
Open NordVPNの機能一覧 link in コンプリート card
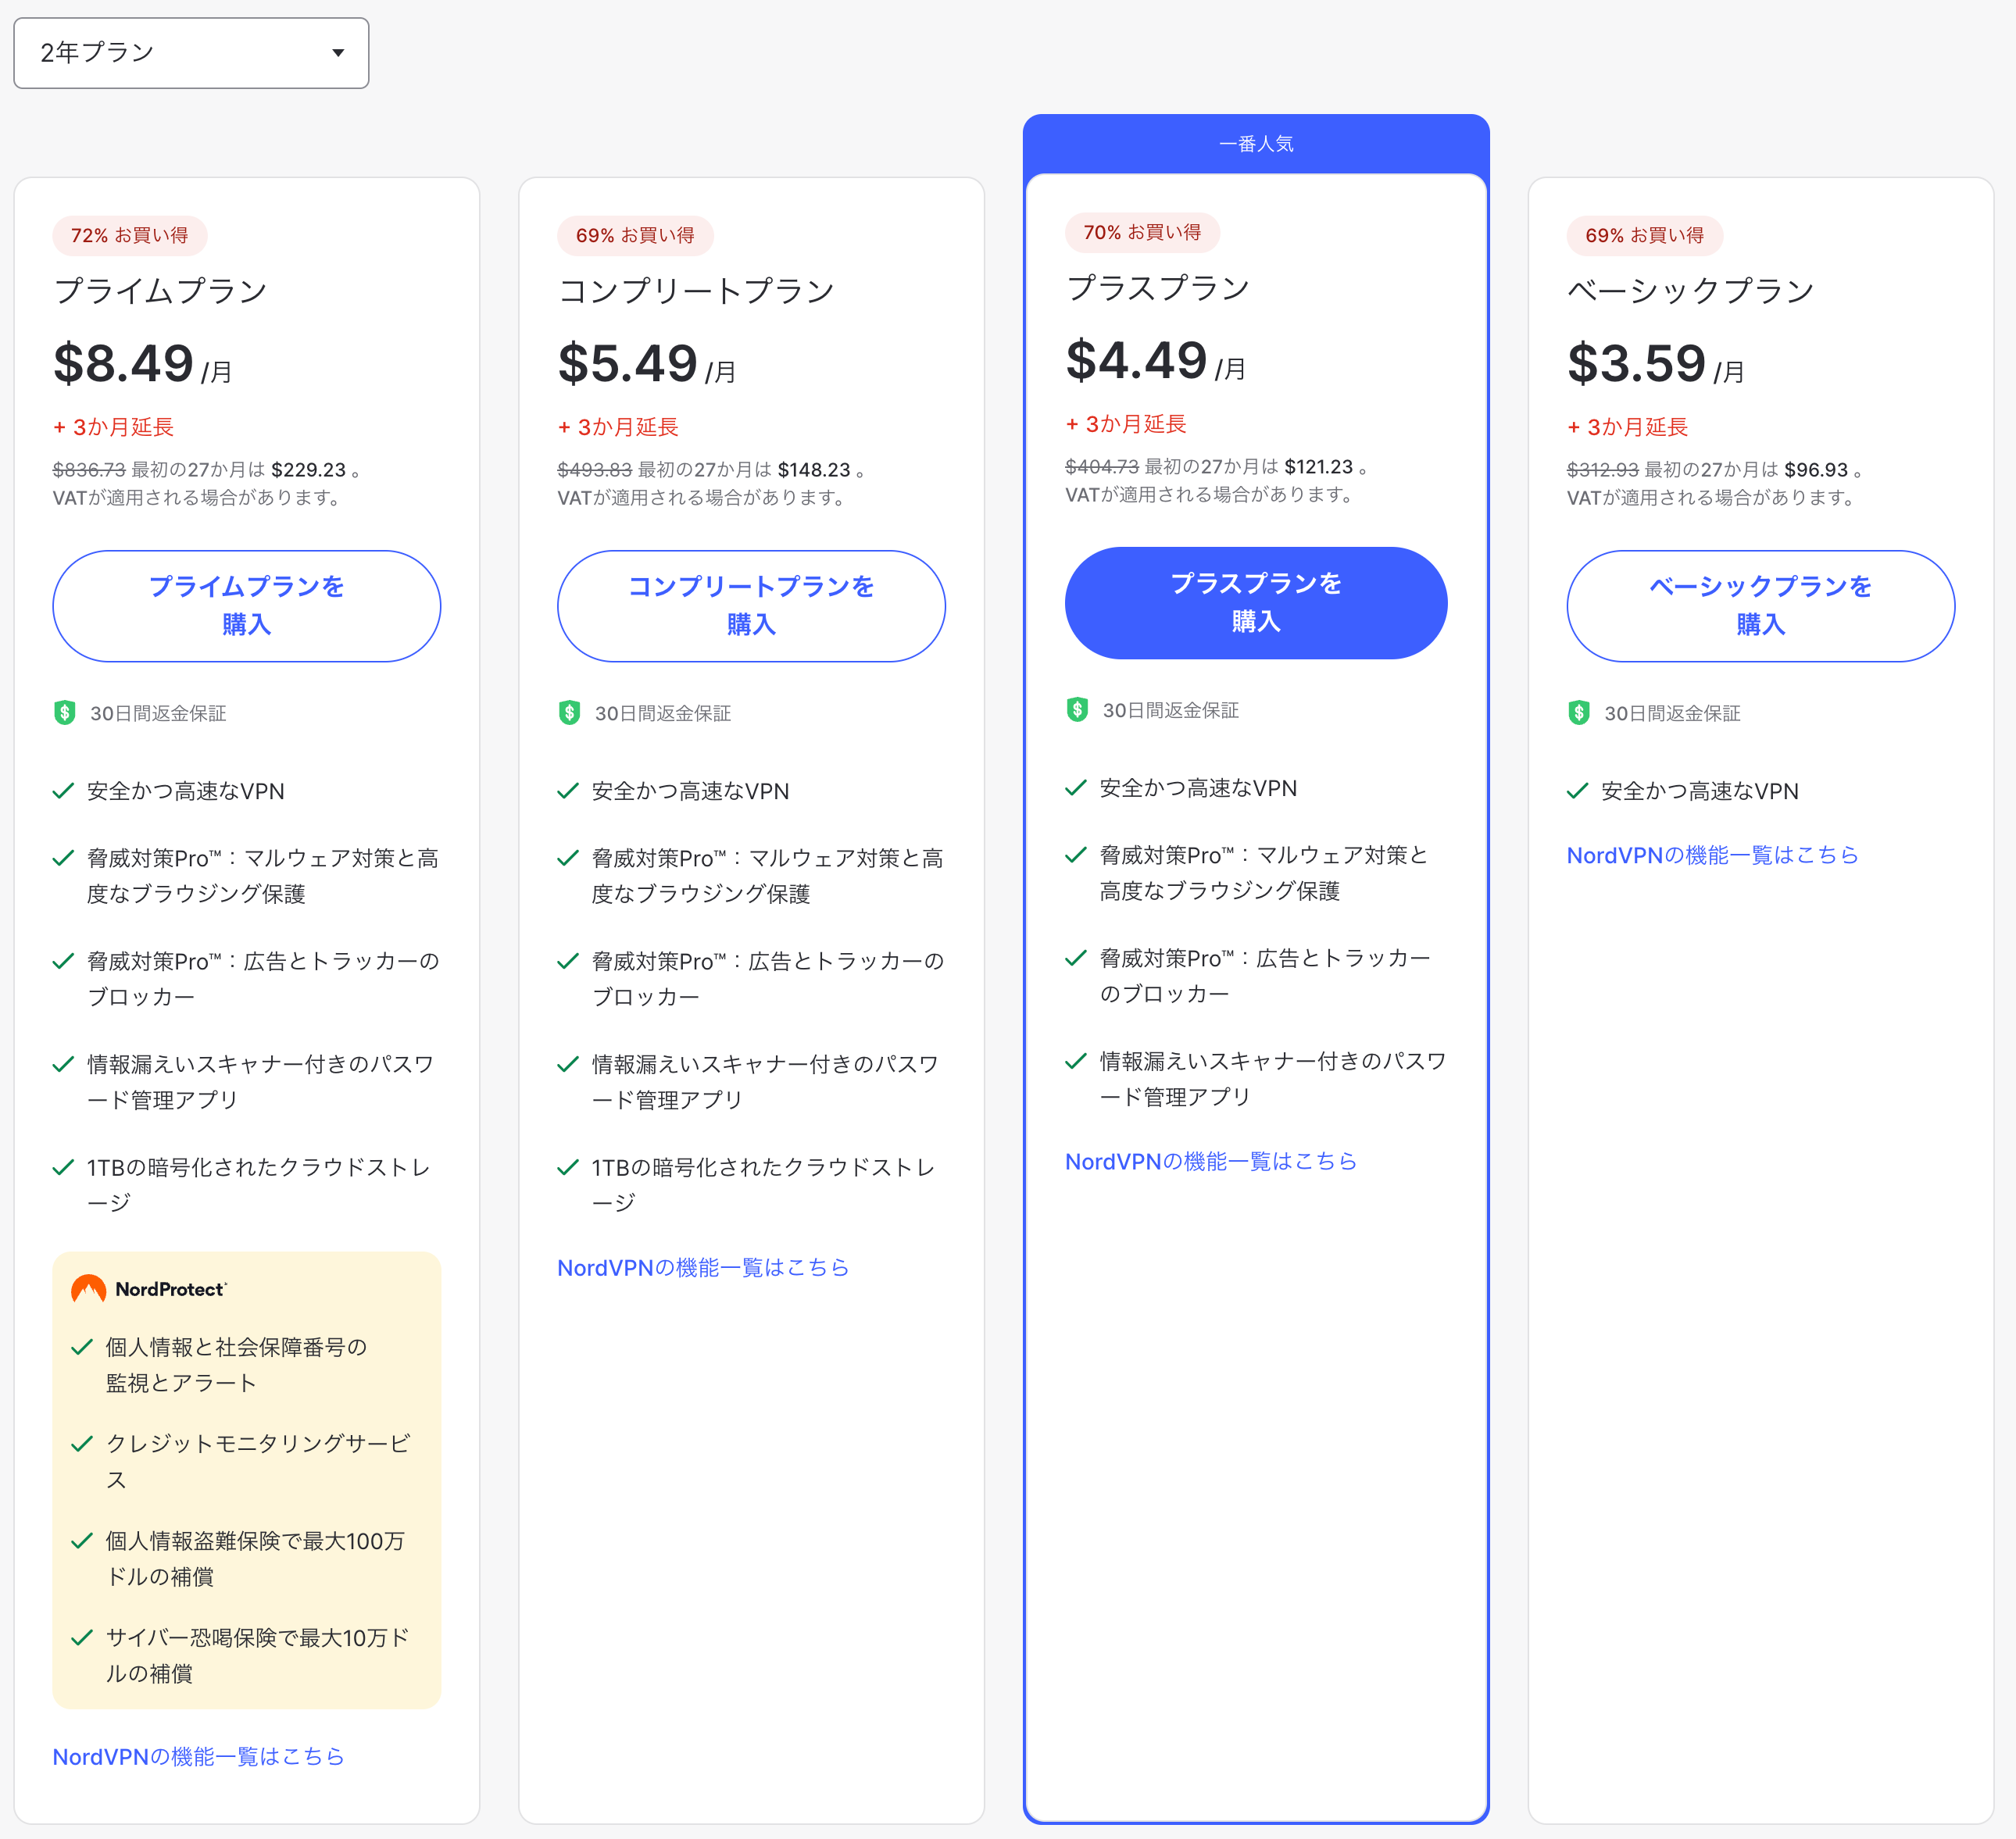(x=703, y=1267)
